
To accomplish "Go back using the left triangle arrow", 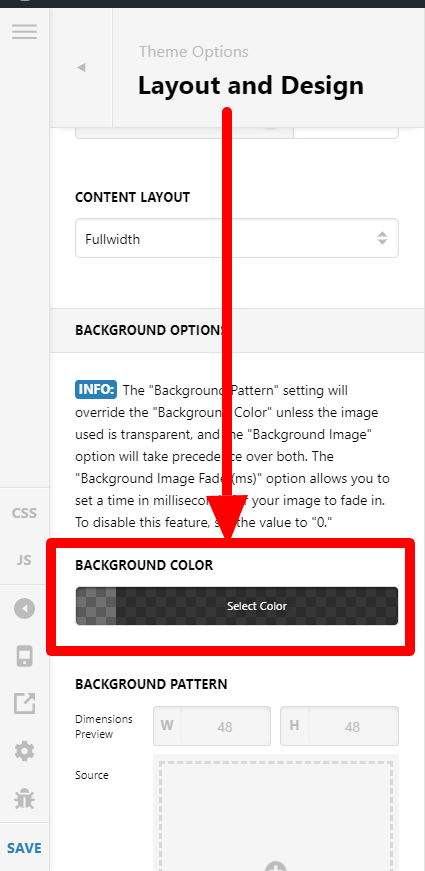I will click(81, 67).
